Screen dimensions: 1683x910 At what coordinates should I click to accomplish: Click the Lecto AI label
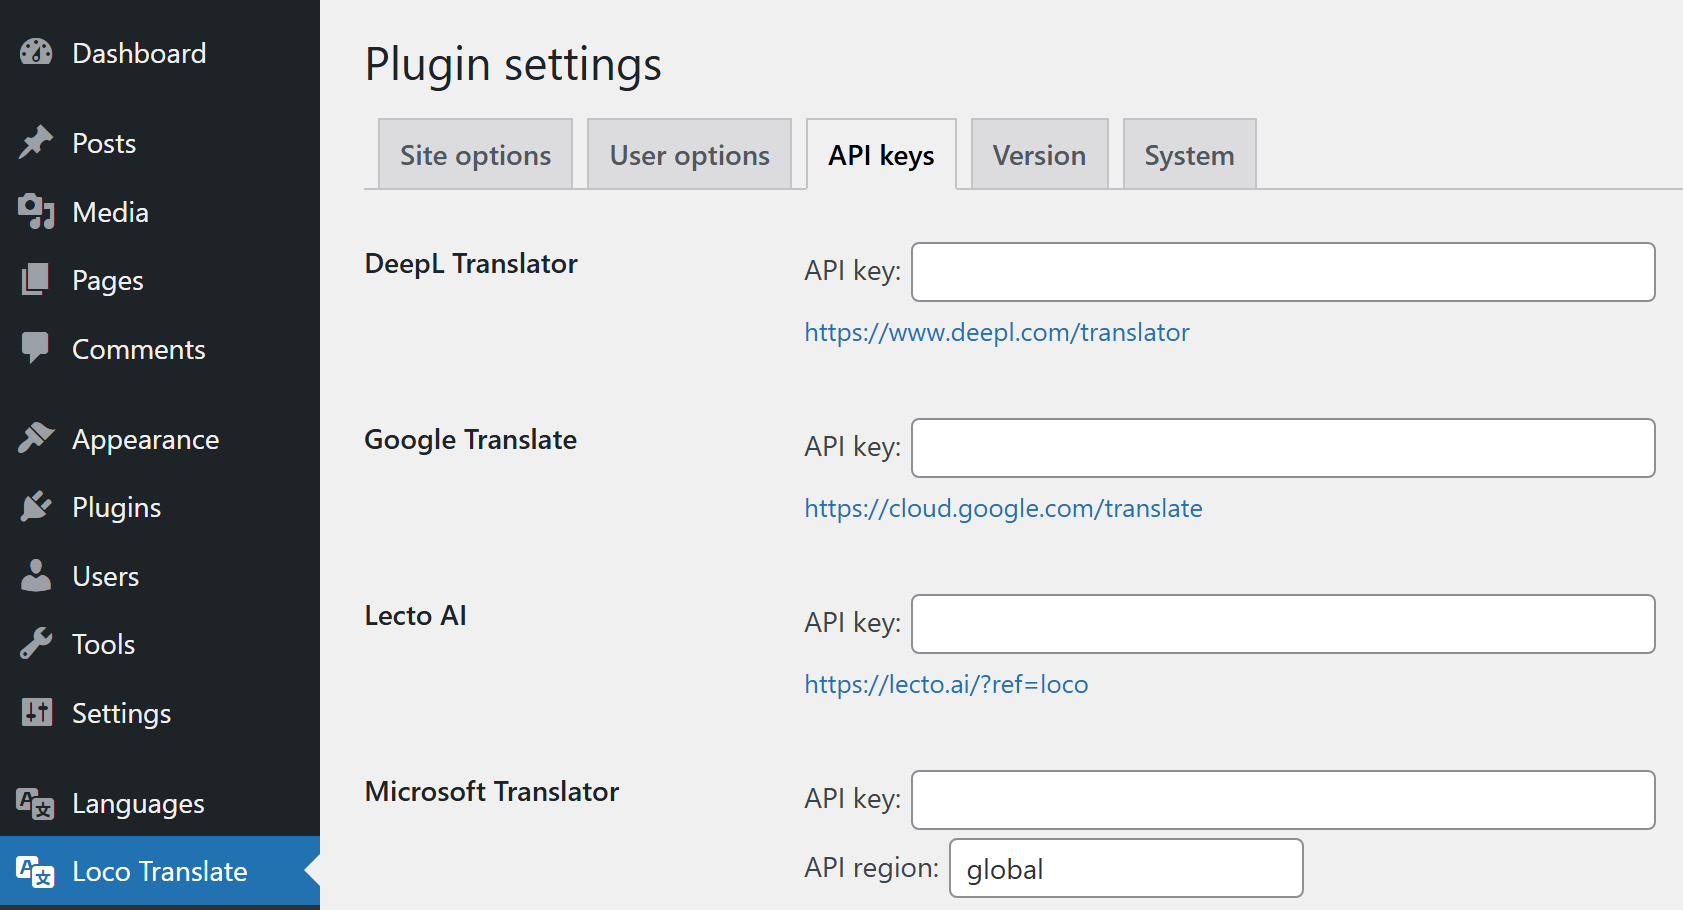click(416, 615)
